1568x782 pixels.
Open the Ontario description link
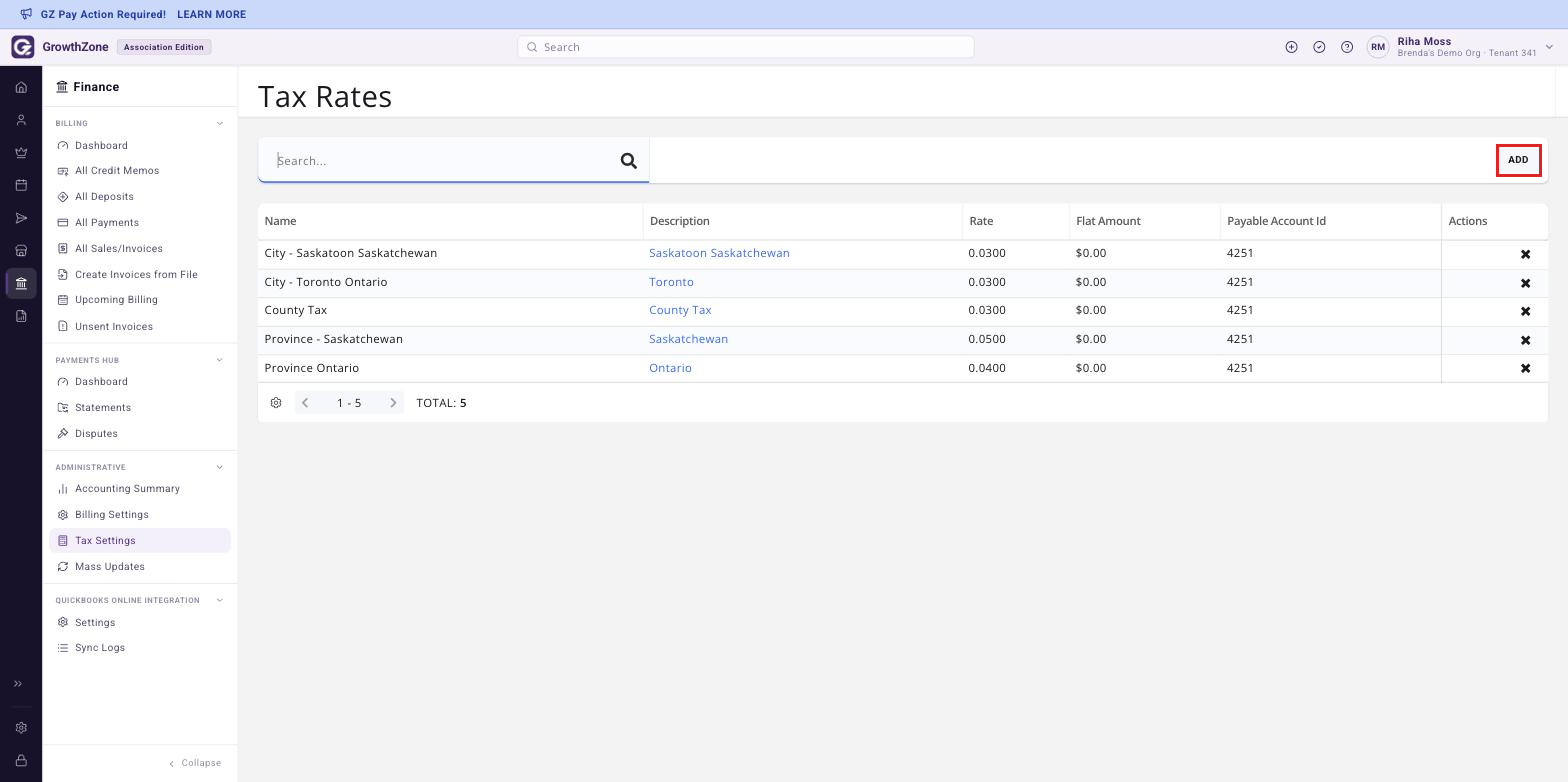(x=670, y=368)
